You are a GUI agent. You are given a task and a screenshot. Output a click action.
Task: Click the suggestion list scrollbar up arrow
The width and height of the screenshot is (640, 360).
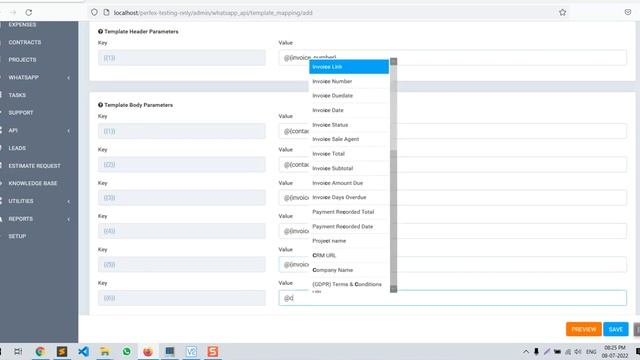point(393,62)
